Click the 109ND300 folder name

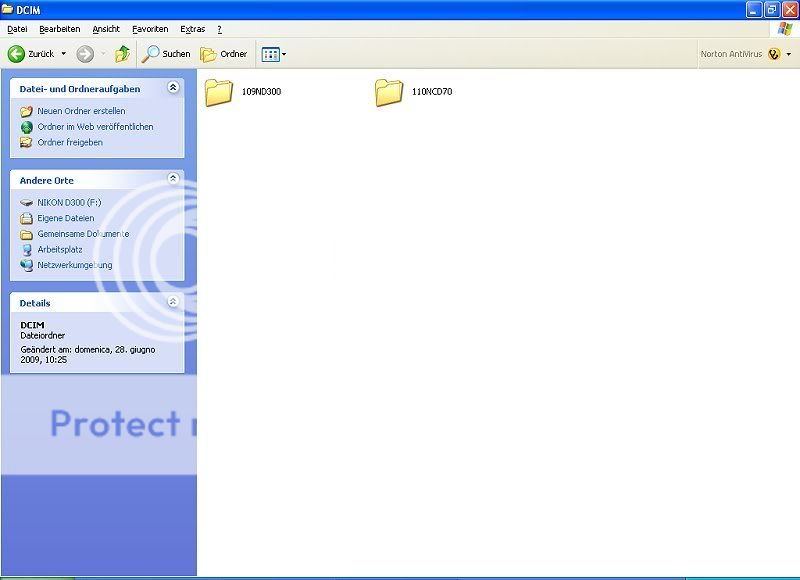pyautogui.click(x=261, y=92)
